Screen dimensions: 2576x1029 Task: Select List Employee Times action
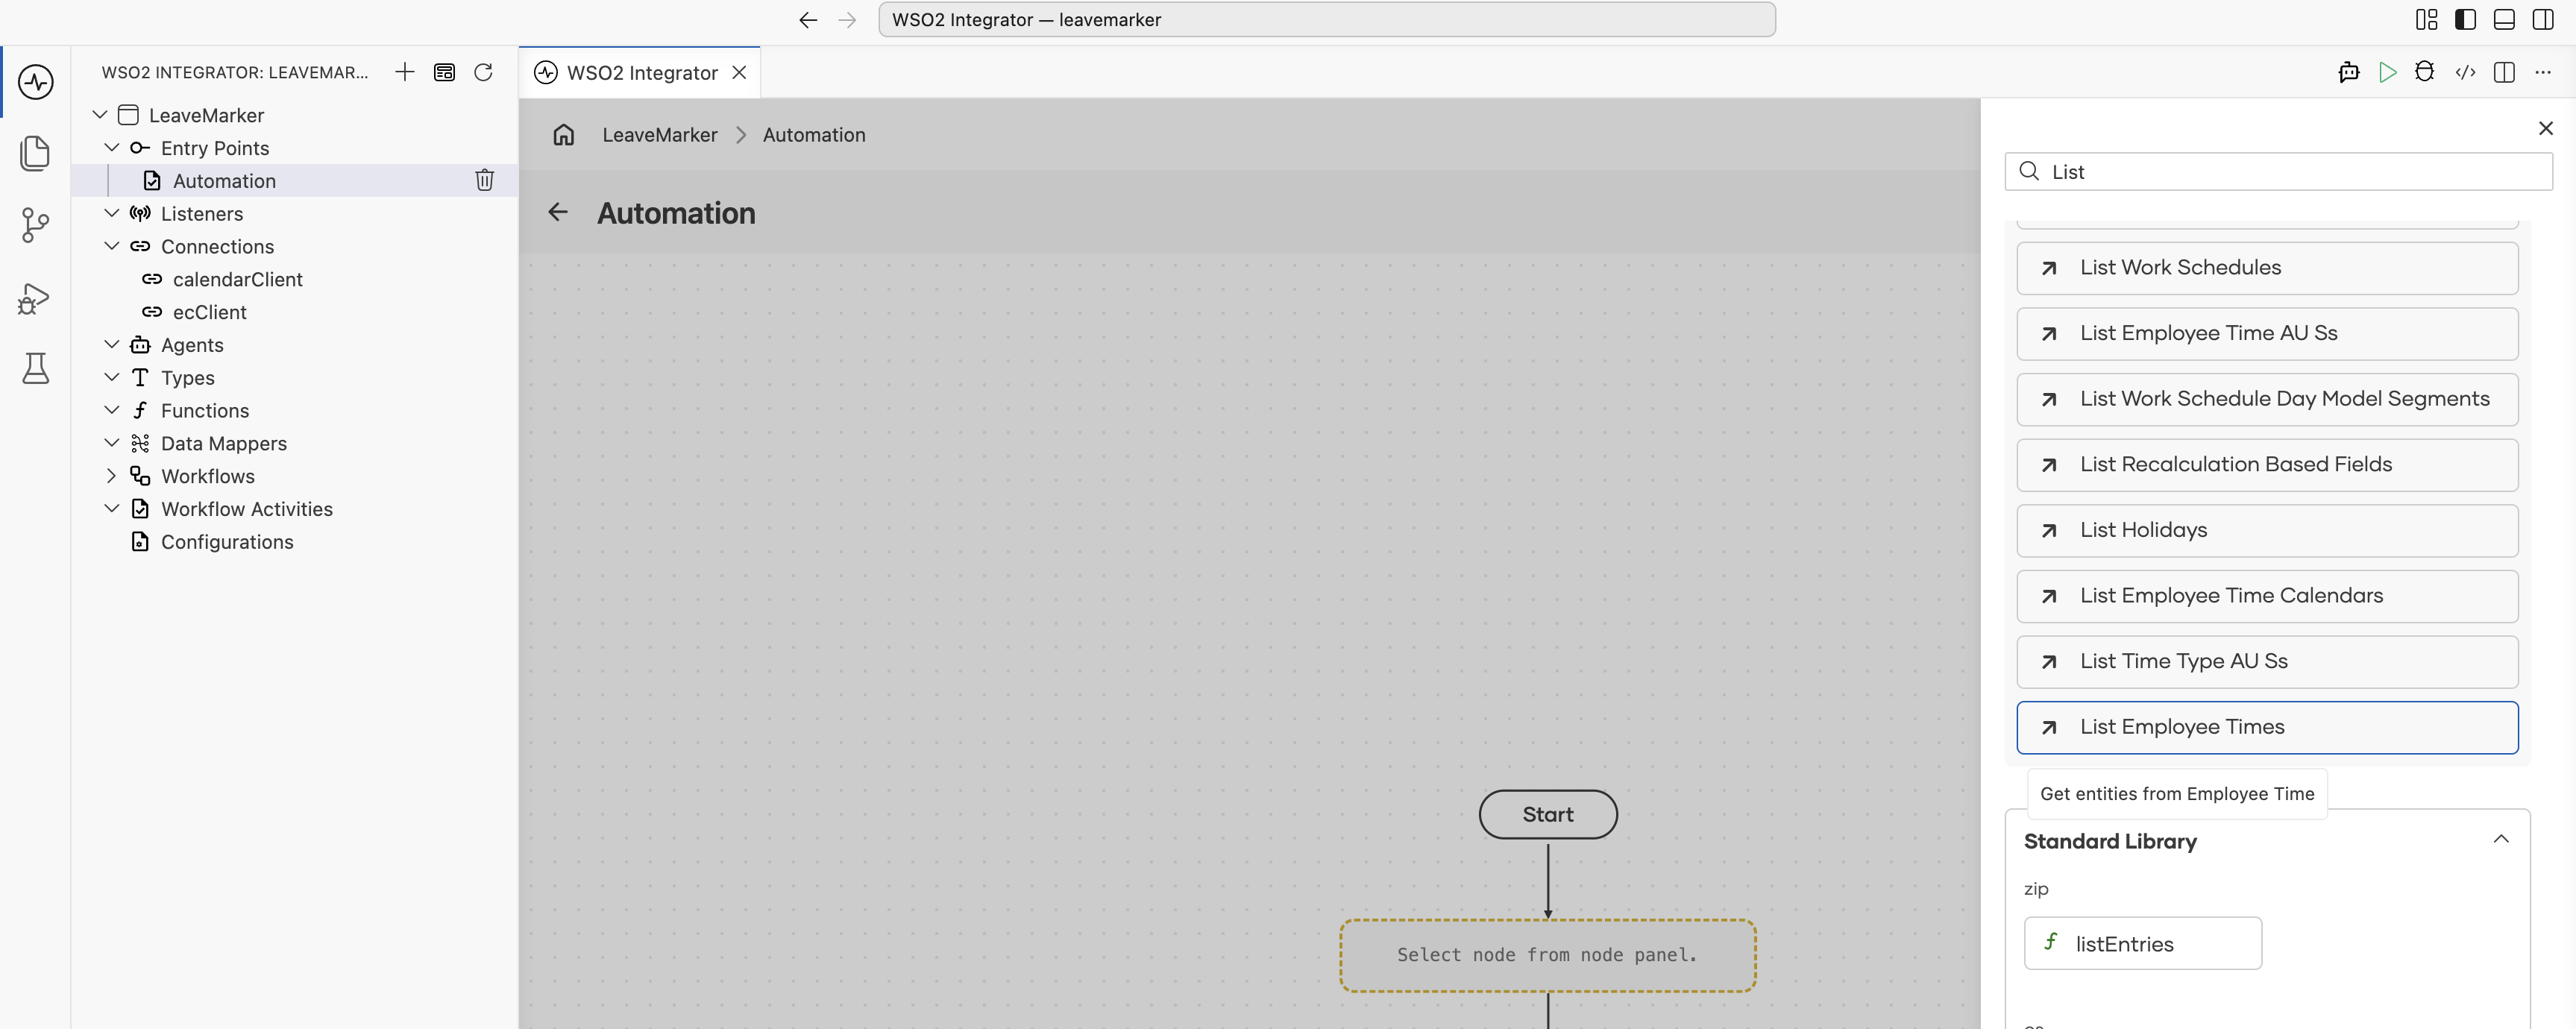pos(2267,727)
